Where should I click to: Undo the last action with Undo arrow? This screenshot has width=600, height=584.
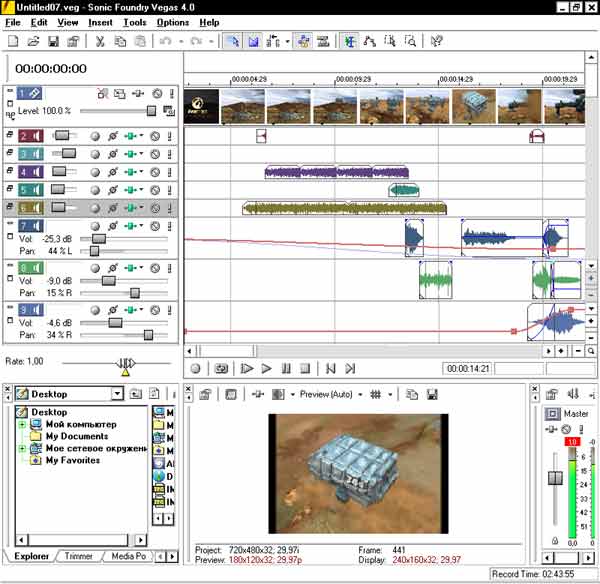point(165,41)
